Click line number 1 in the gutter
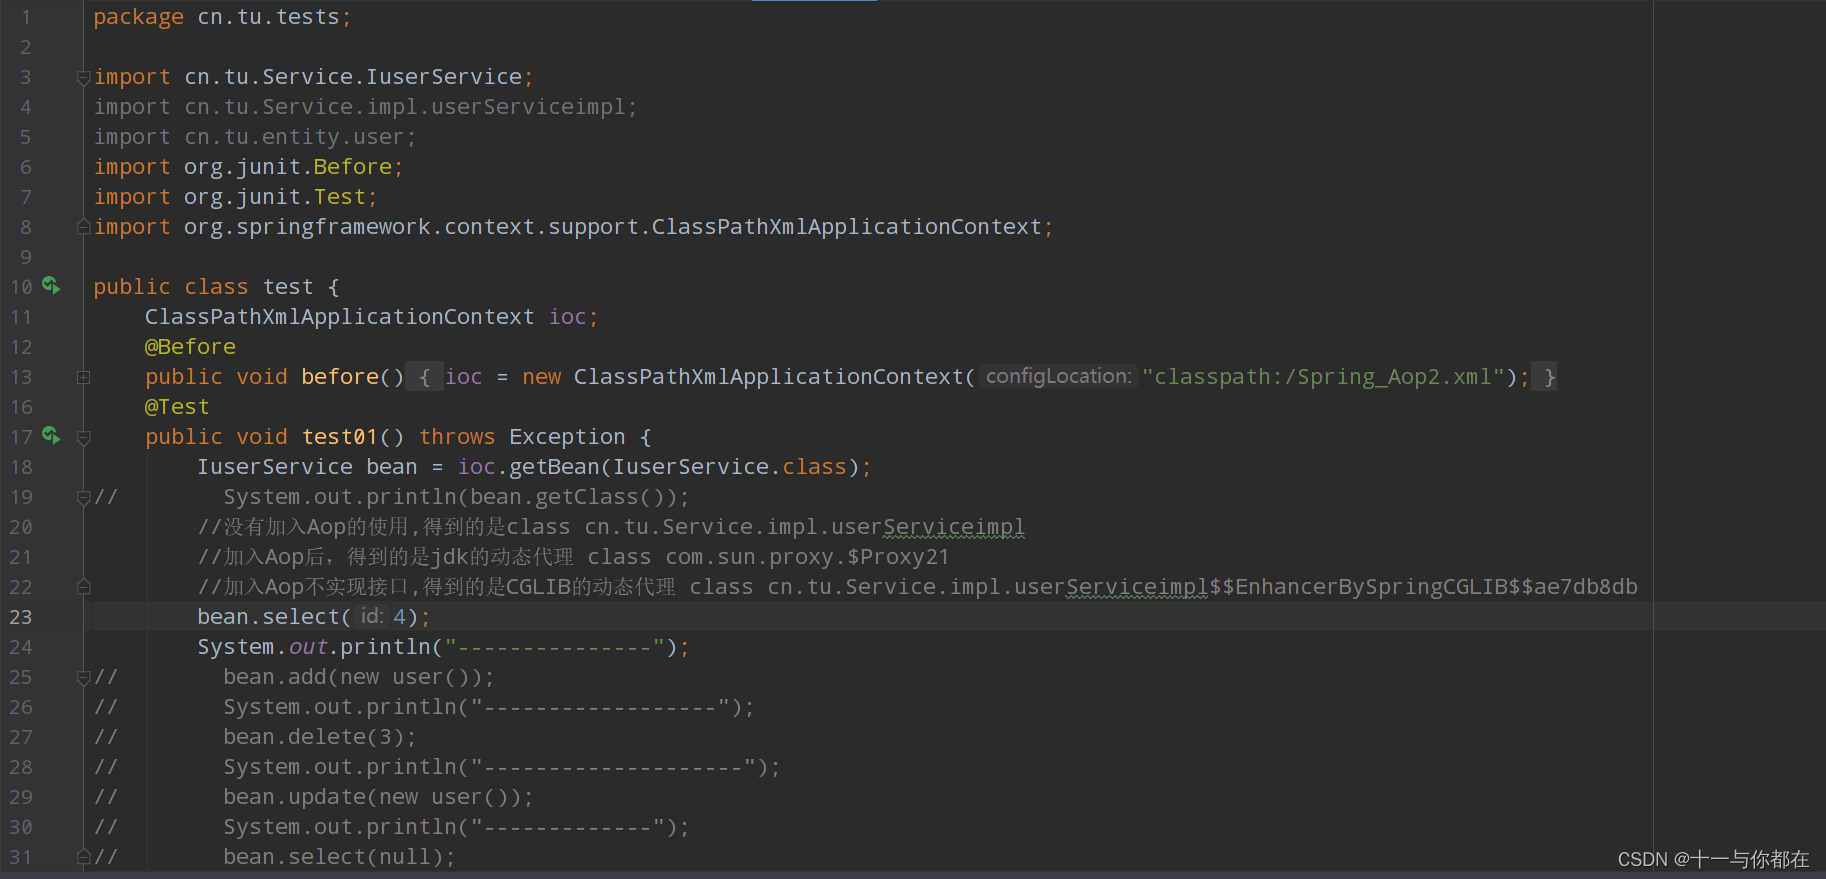This screenshot has height=879, width=1826. click(26, 17)
